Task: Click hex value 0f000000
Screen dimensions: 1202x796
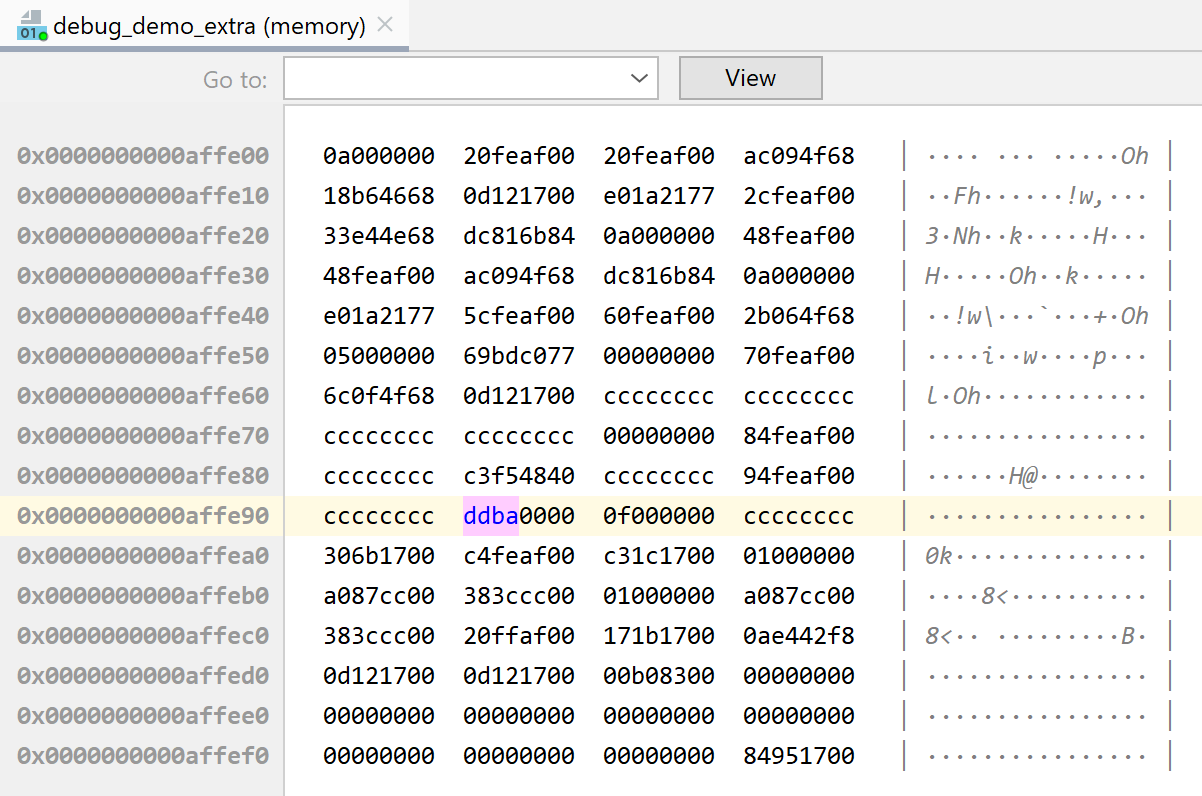Action: [659, 516]
